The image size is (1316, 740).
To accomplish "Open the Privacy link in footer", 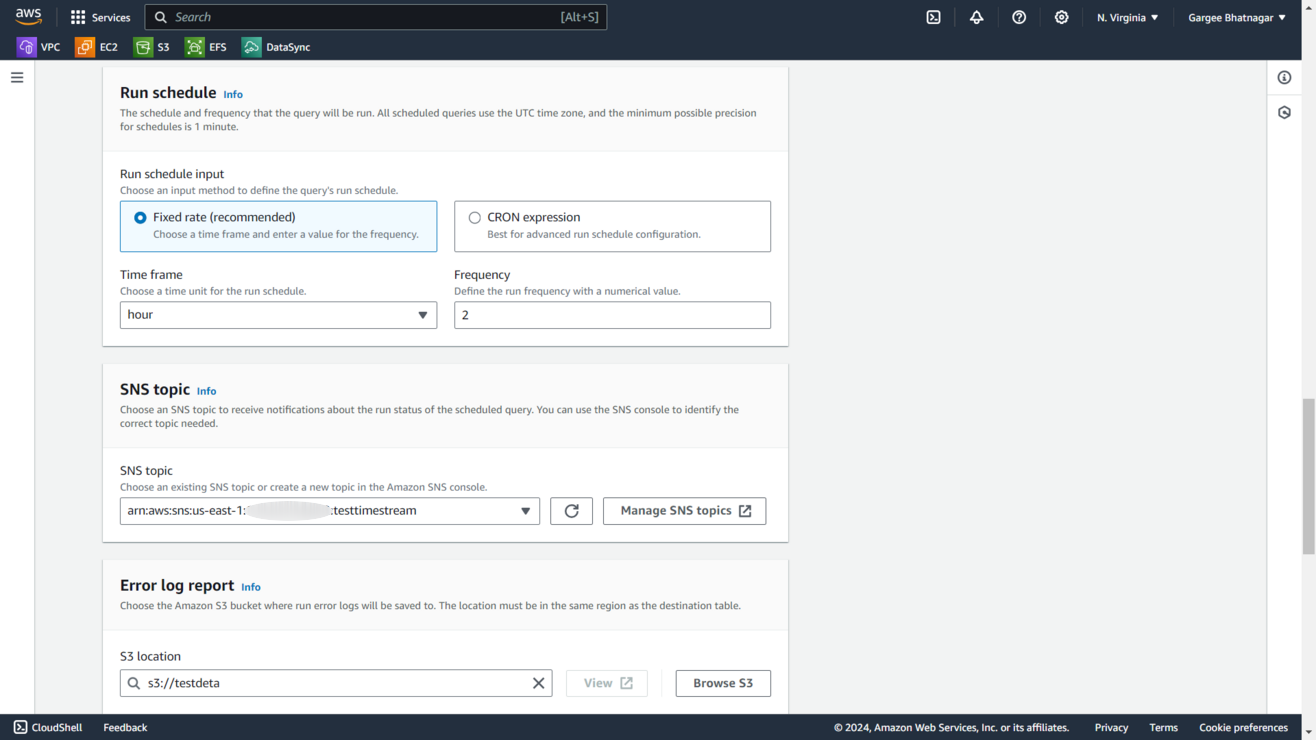I will pos(1111,727).
